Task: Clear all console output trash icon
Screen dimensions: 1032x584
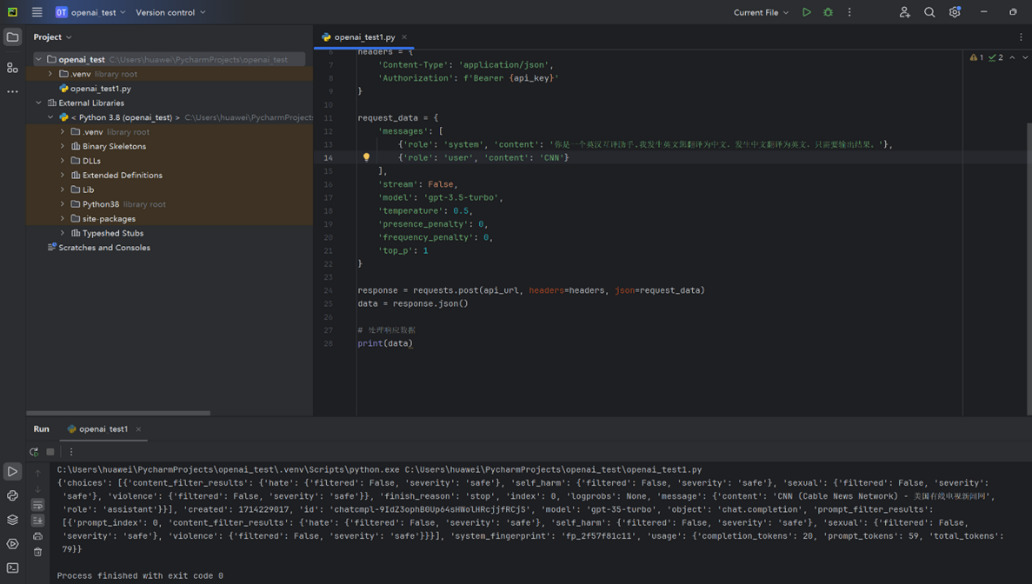Action: pyautogui.click(x=38, y=552)
